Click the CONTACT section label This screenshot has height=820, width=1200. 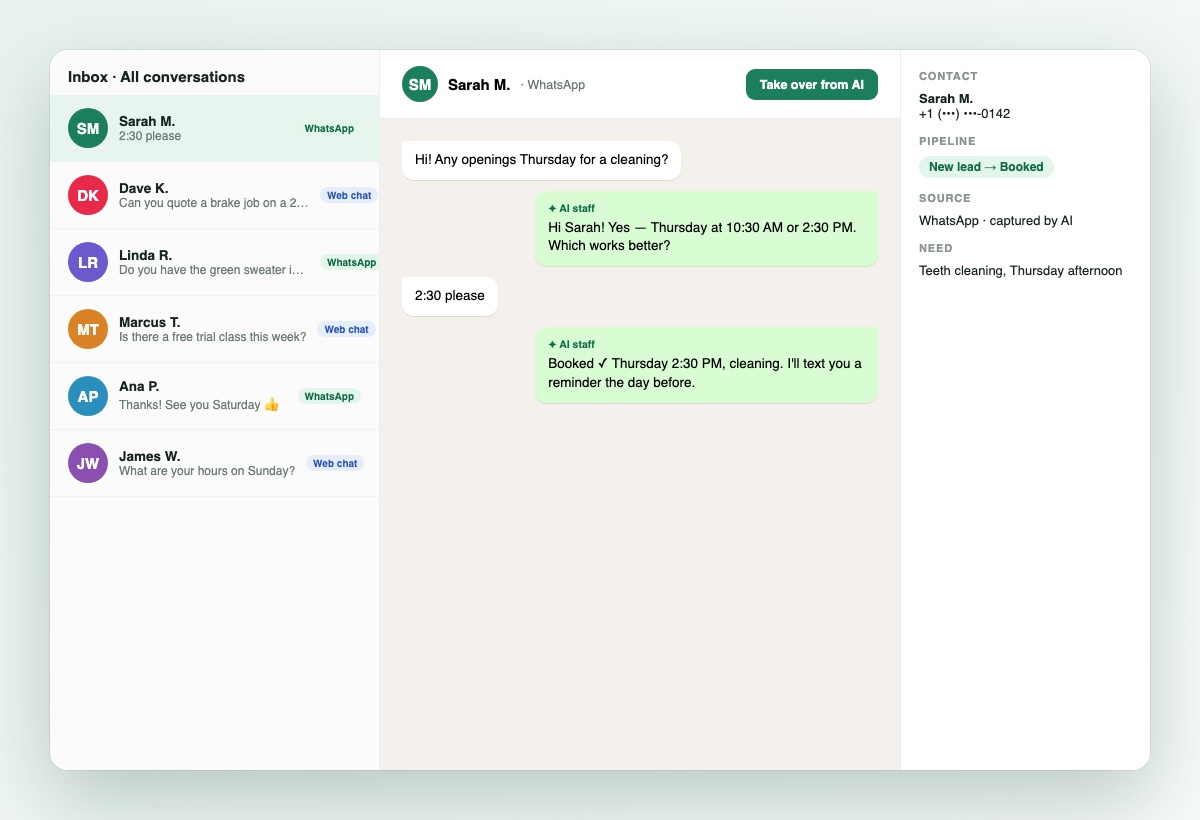click(948, 76)
